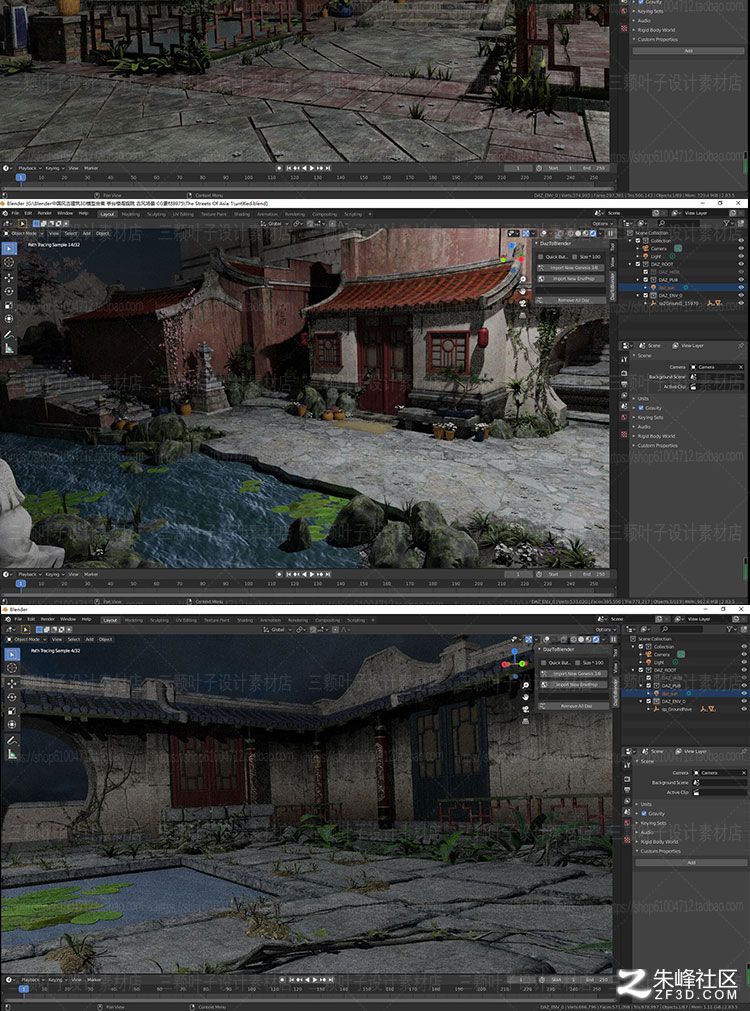Click Import New Genesis 3/8 in bottom window
This screenshot has height=1011, width=750.
point(576,674)
